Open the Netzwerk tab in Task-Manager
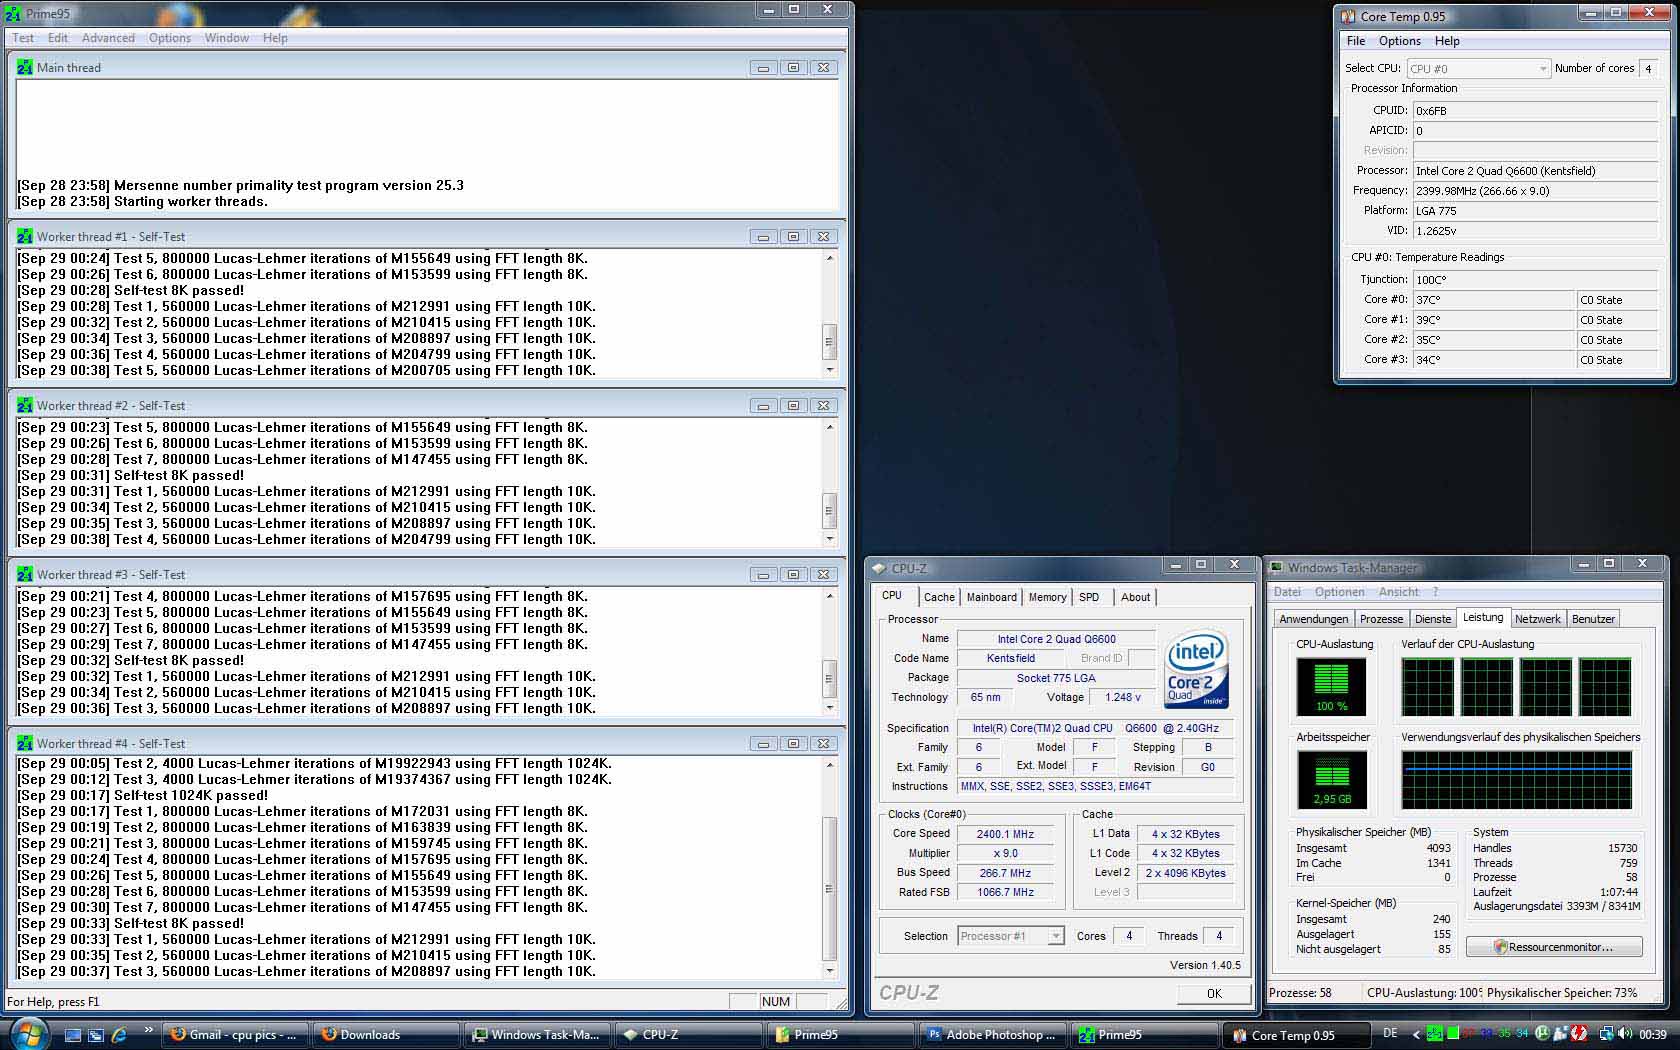 click(x=1538, y=619)
